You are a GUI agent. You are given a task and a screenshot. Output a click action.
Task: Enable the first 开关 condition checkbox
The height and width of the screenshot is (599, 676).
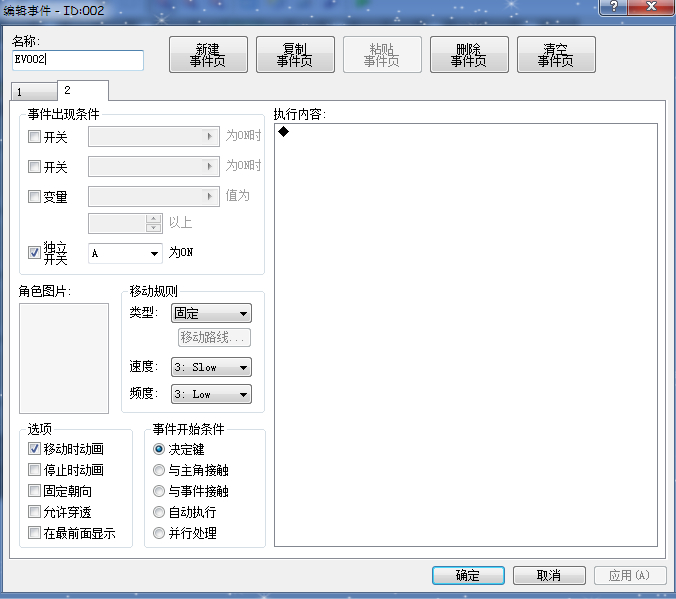34,137
